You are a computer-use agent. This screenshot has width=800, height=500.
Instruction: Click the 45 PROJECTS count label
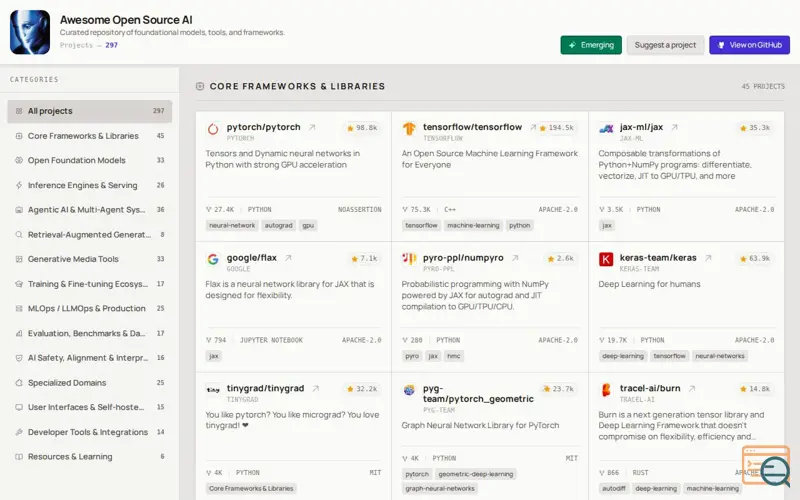coord(763,86)
